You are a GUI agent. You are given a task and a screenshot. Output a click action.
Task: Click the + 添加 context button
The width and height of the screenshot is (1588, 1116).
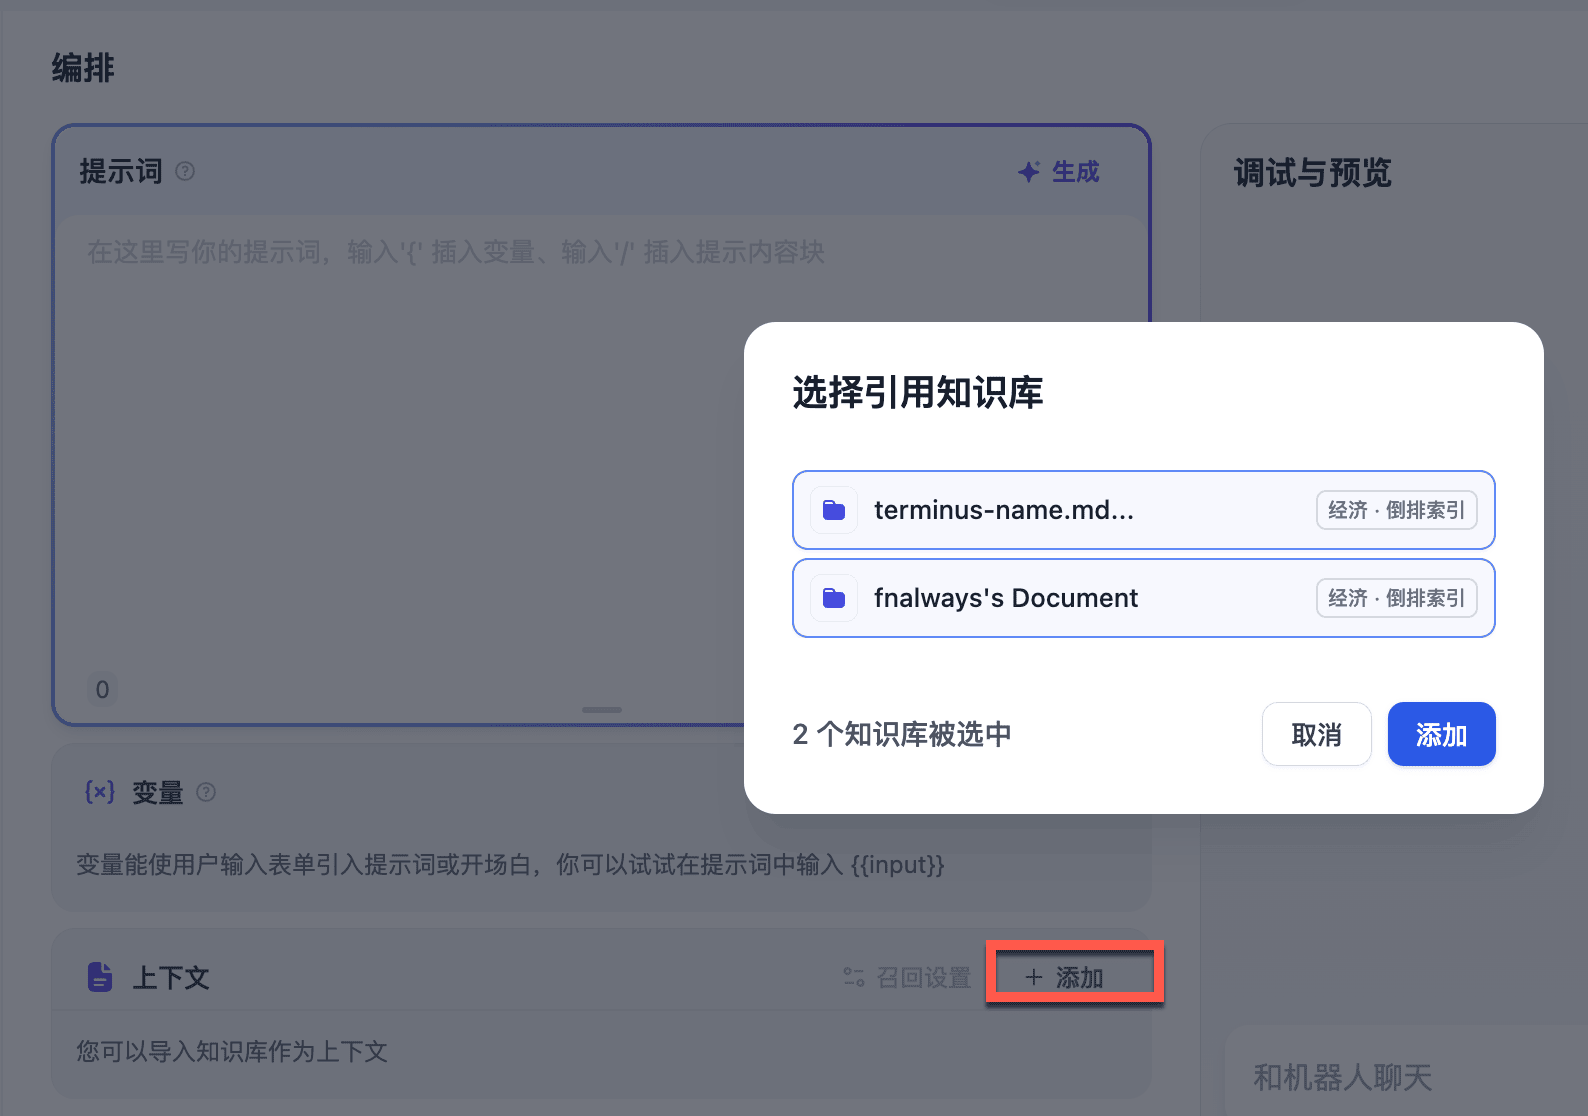tap(1066, 977)
